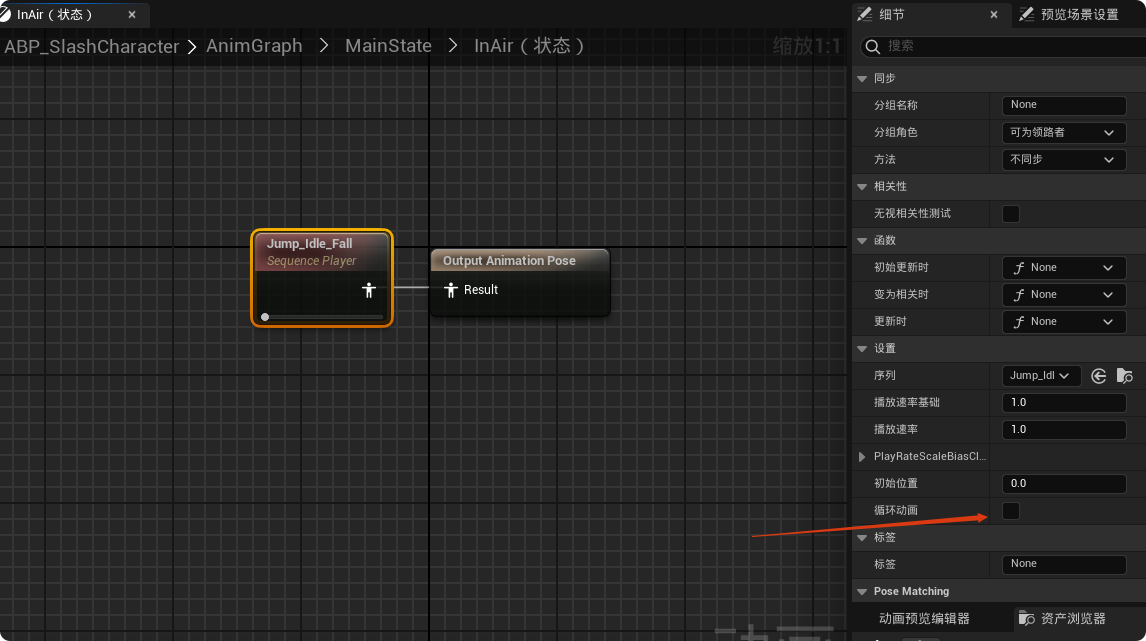Click the pose output pin on Jump_Idle_Fall node
Image resolution: width=1146 pixels, height=641 pixels.
click(x=368, y=290)
